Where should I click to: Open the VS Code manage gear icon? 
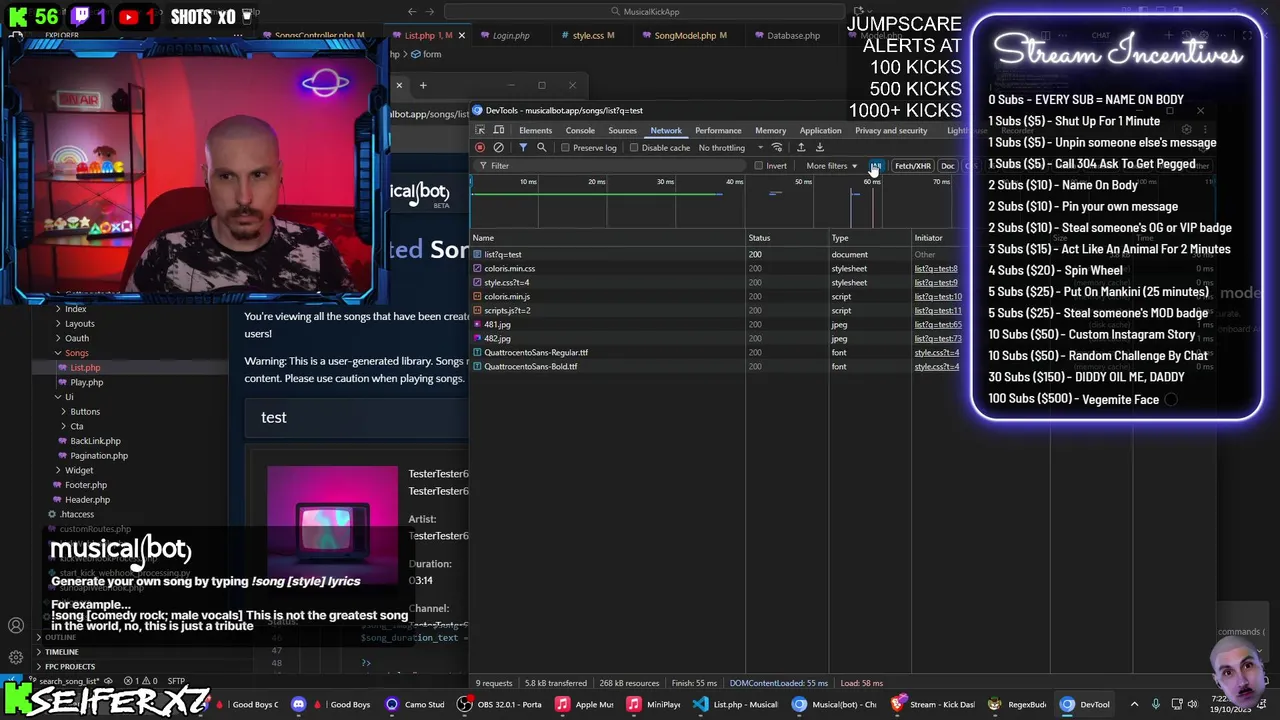click(16, 657)
